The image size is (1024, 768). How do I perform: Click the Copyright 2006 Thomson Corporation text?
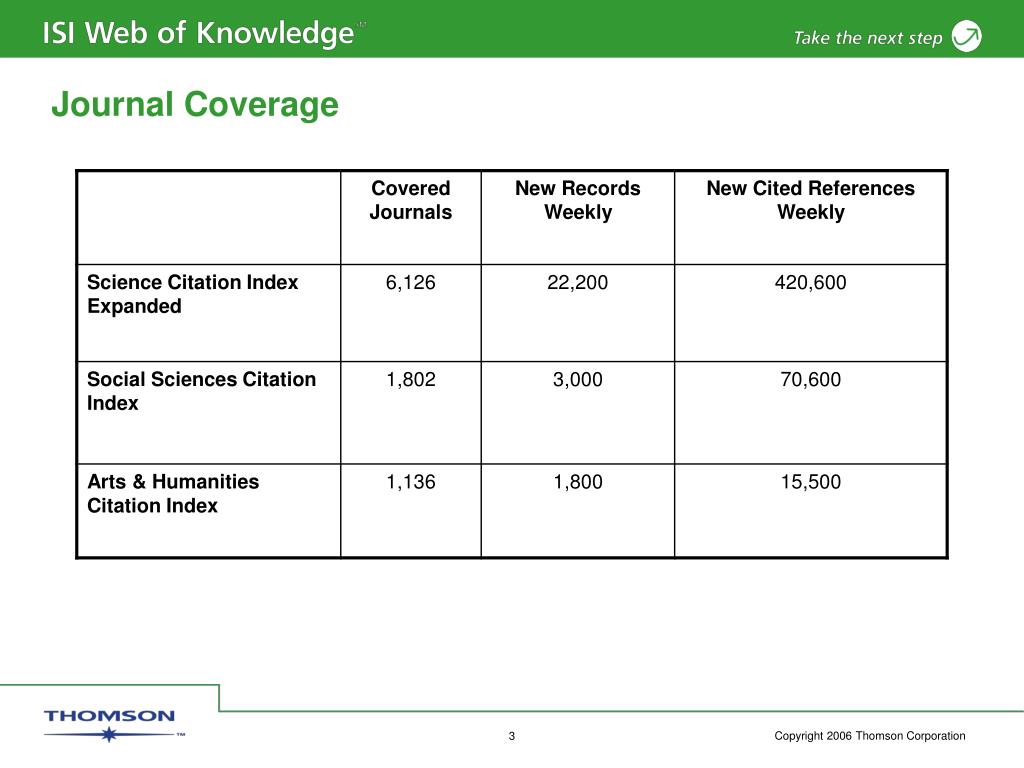[870, 736]
